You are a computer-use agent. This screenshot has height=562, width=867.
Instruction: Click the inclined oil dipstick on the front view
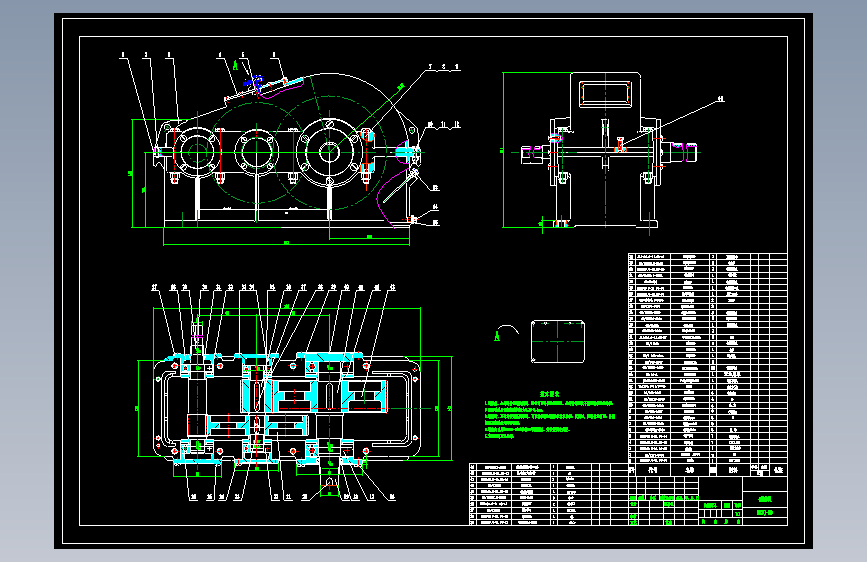coord(400,186)
